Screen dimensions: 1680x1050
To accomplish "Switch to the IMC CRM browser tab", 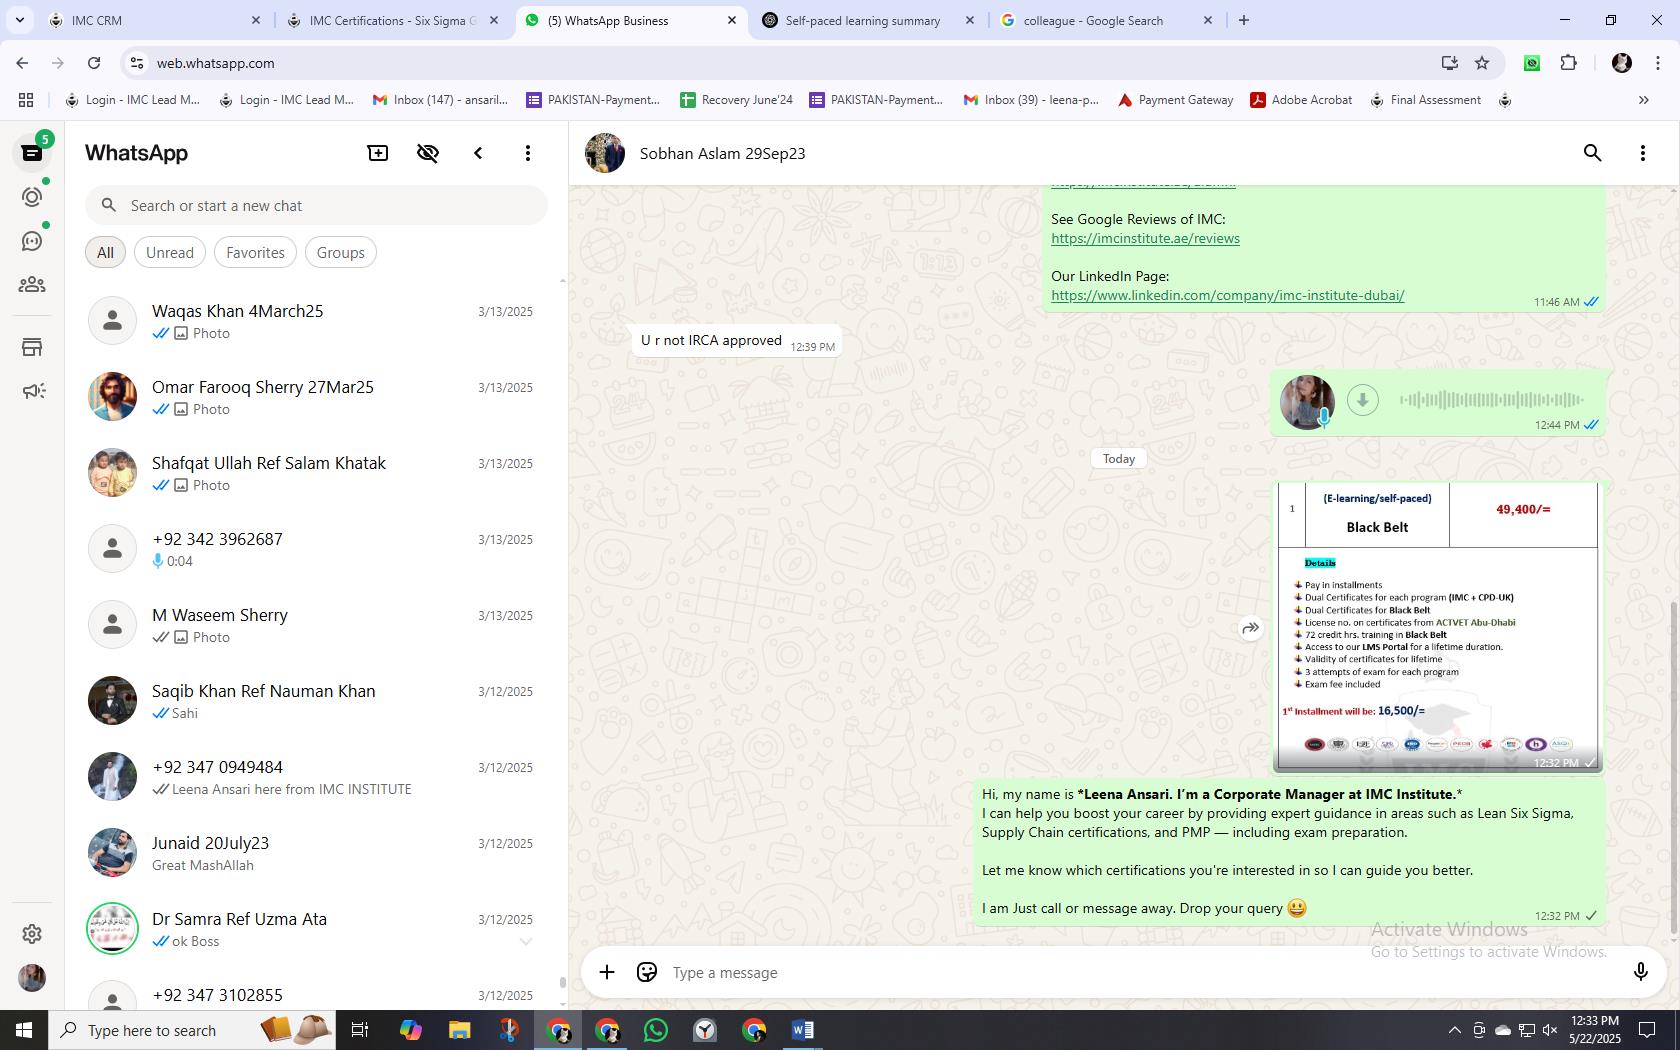I will [155, 20].
